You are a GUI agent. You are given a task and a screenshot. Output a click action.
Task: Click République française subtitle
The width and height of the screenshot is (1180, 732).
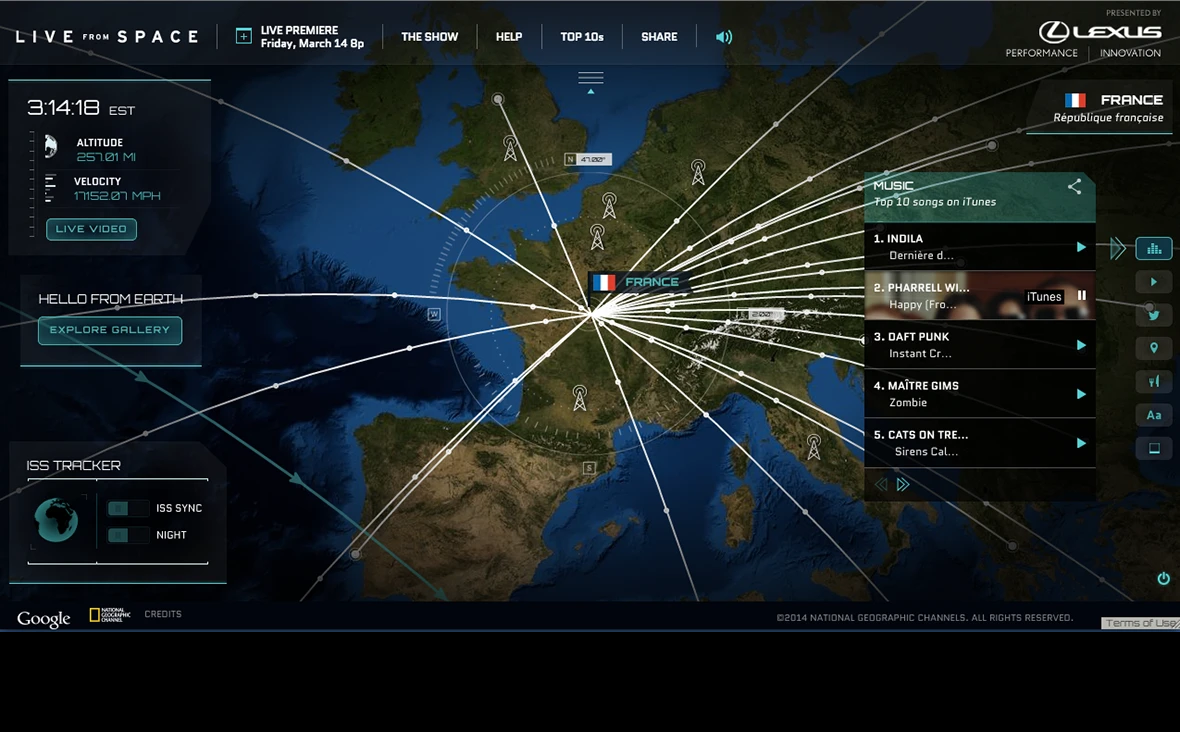pos(1108,117)
